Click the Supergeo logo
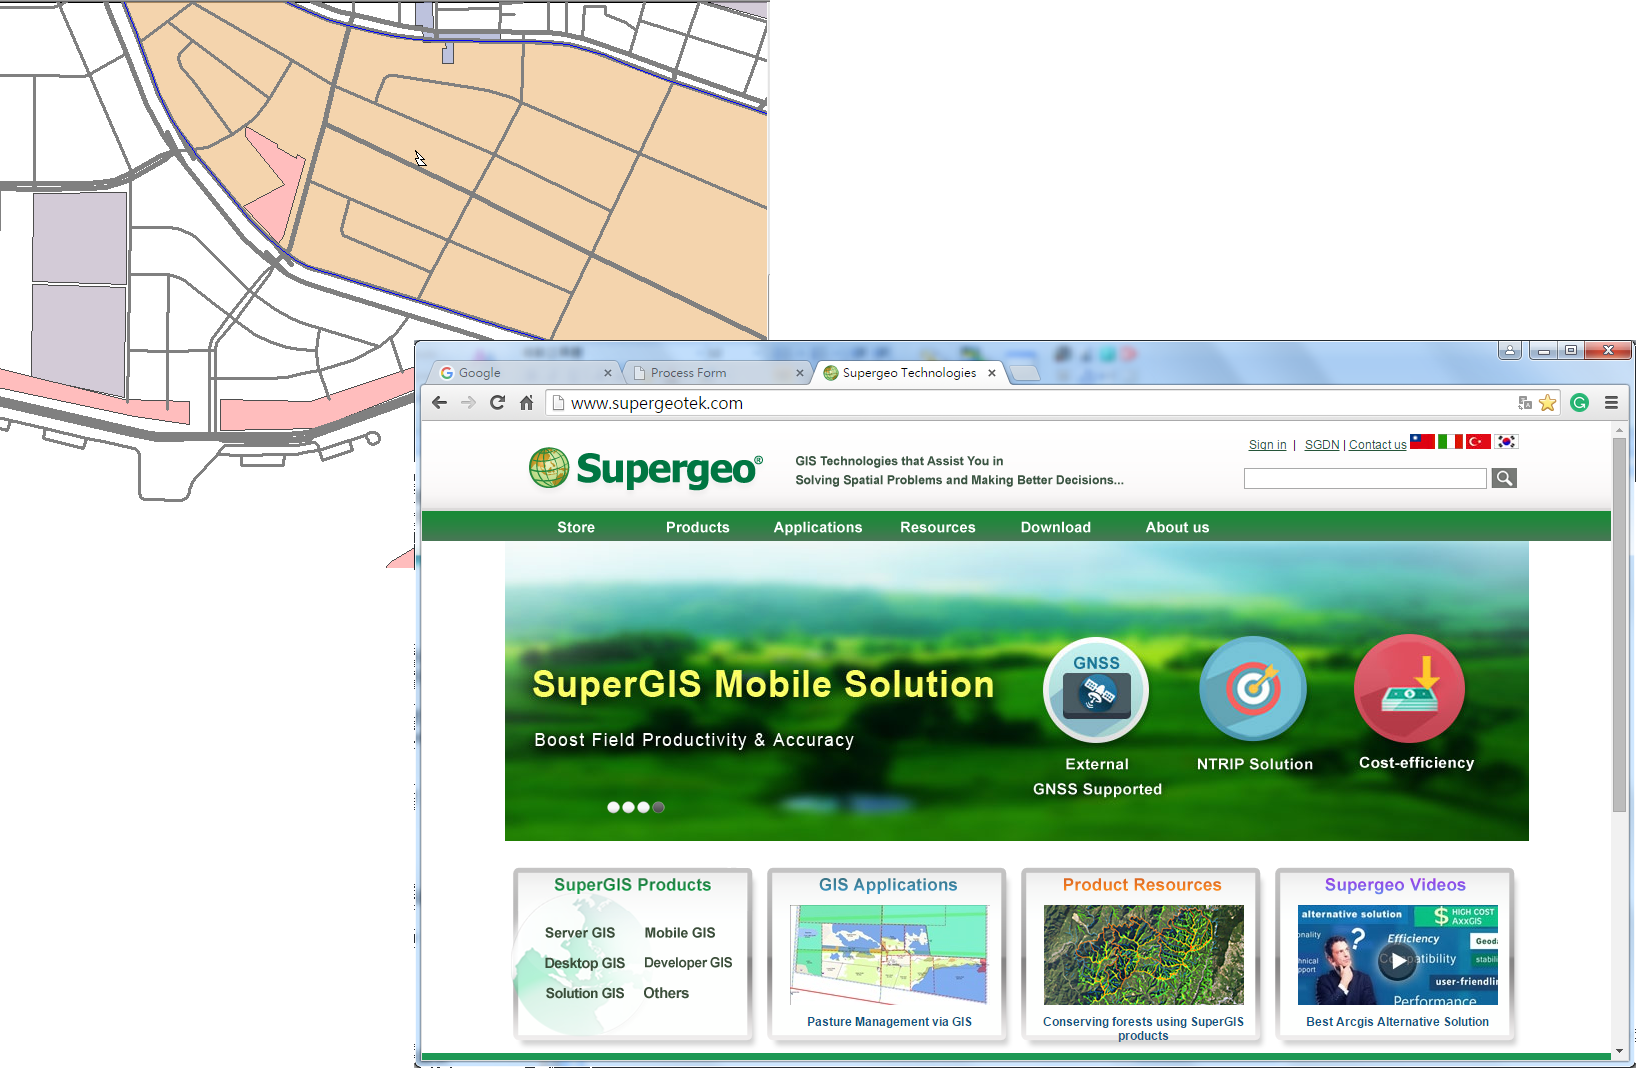Viewport: 1642px width, 1070px height. pyautogui.click(x=646, y=468)
